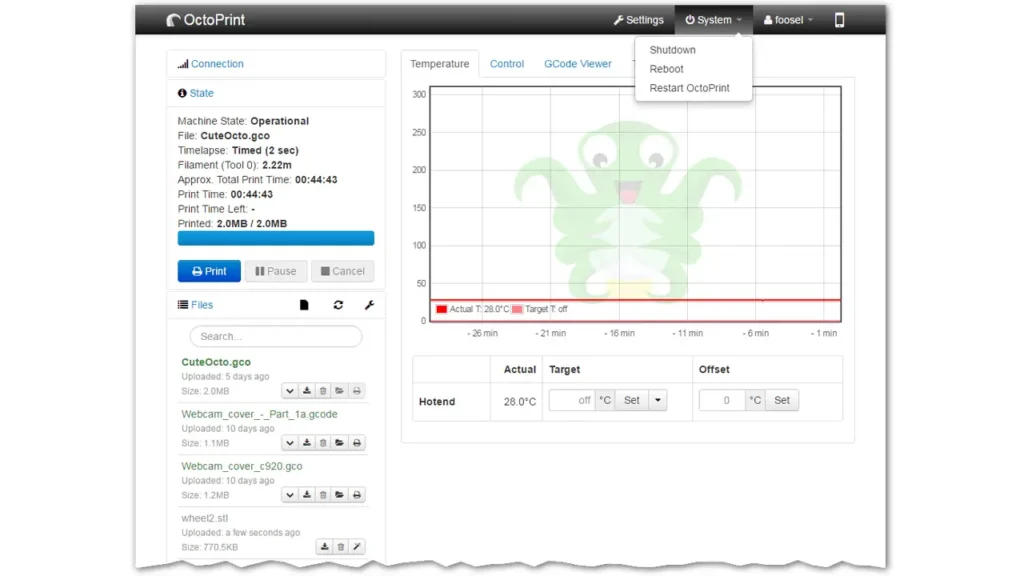Download Webcam_cover_-_Part_1a.gcode
Screen dimensions: 1024x576
tap(307, 443)
